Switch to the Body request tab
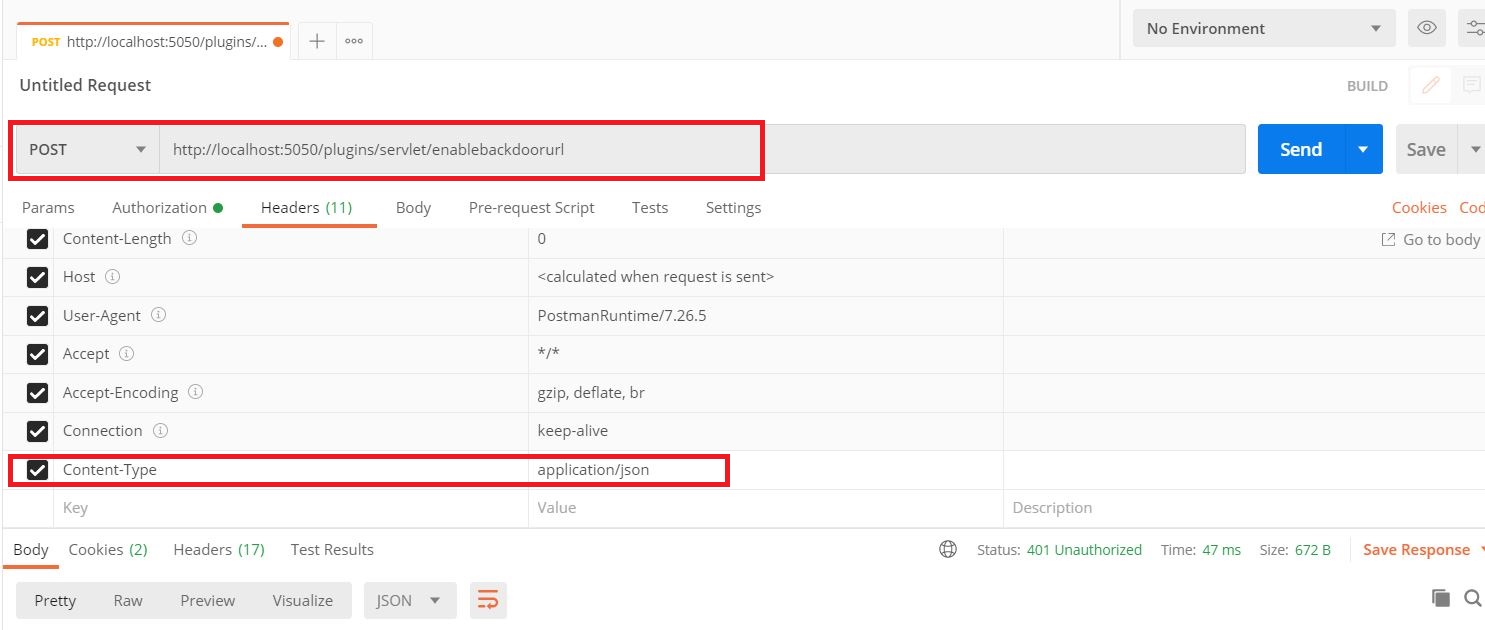Image resolution: width=1485 pixels, height=630 pixels. point(413,207)
